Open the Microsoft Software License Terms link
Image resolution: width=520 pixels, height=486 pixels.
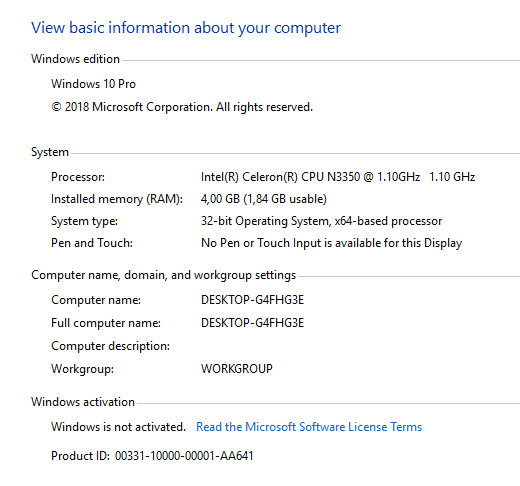coord(309,427)
